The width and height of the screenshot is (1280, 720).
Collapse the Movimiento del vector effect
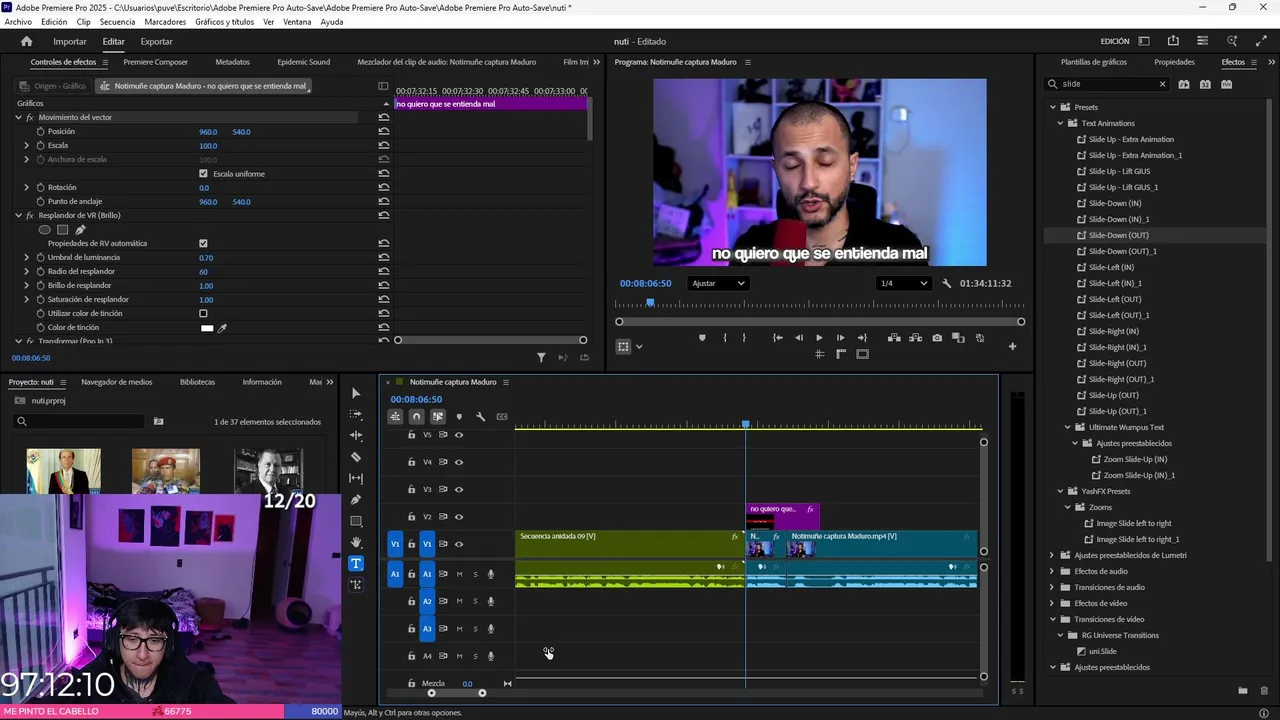click(x=18, y=118)
